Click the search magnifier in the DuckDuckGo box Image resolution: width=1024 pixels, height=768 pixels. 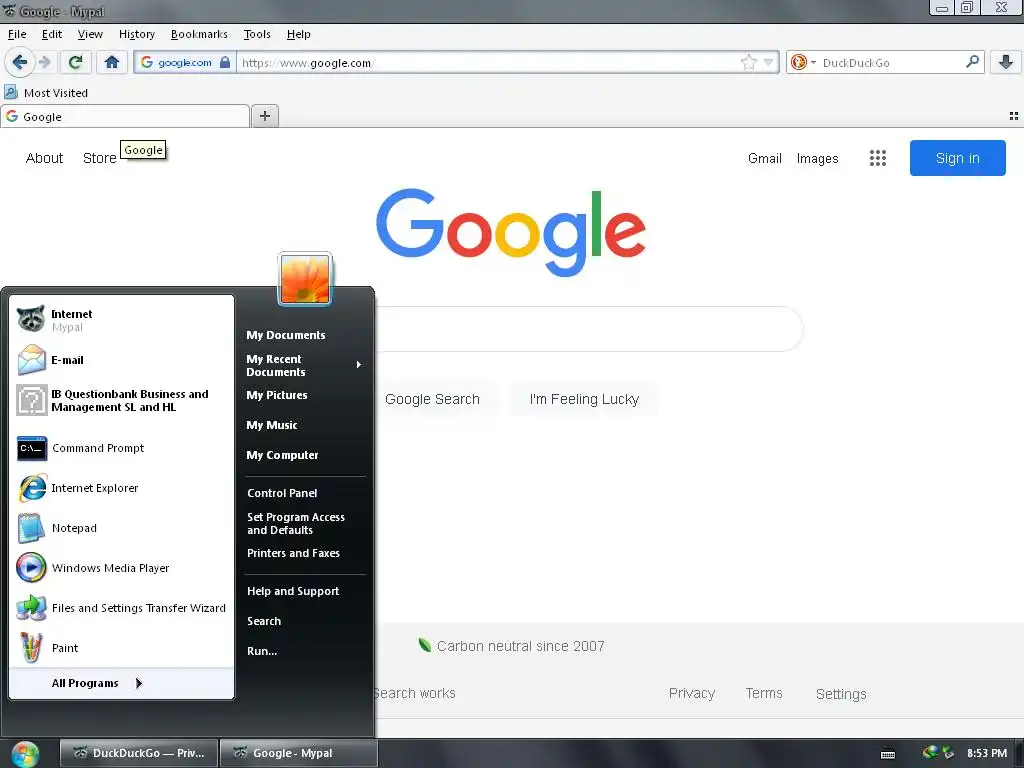click(972, 62)
